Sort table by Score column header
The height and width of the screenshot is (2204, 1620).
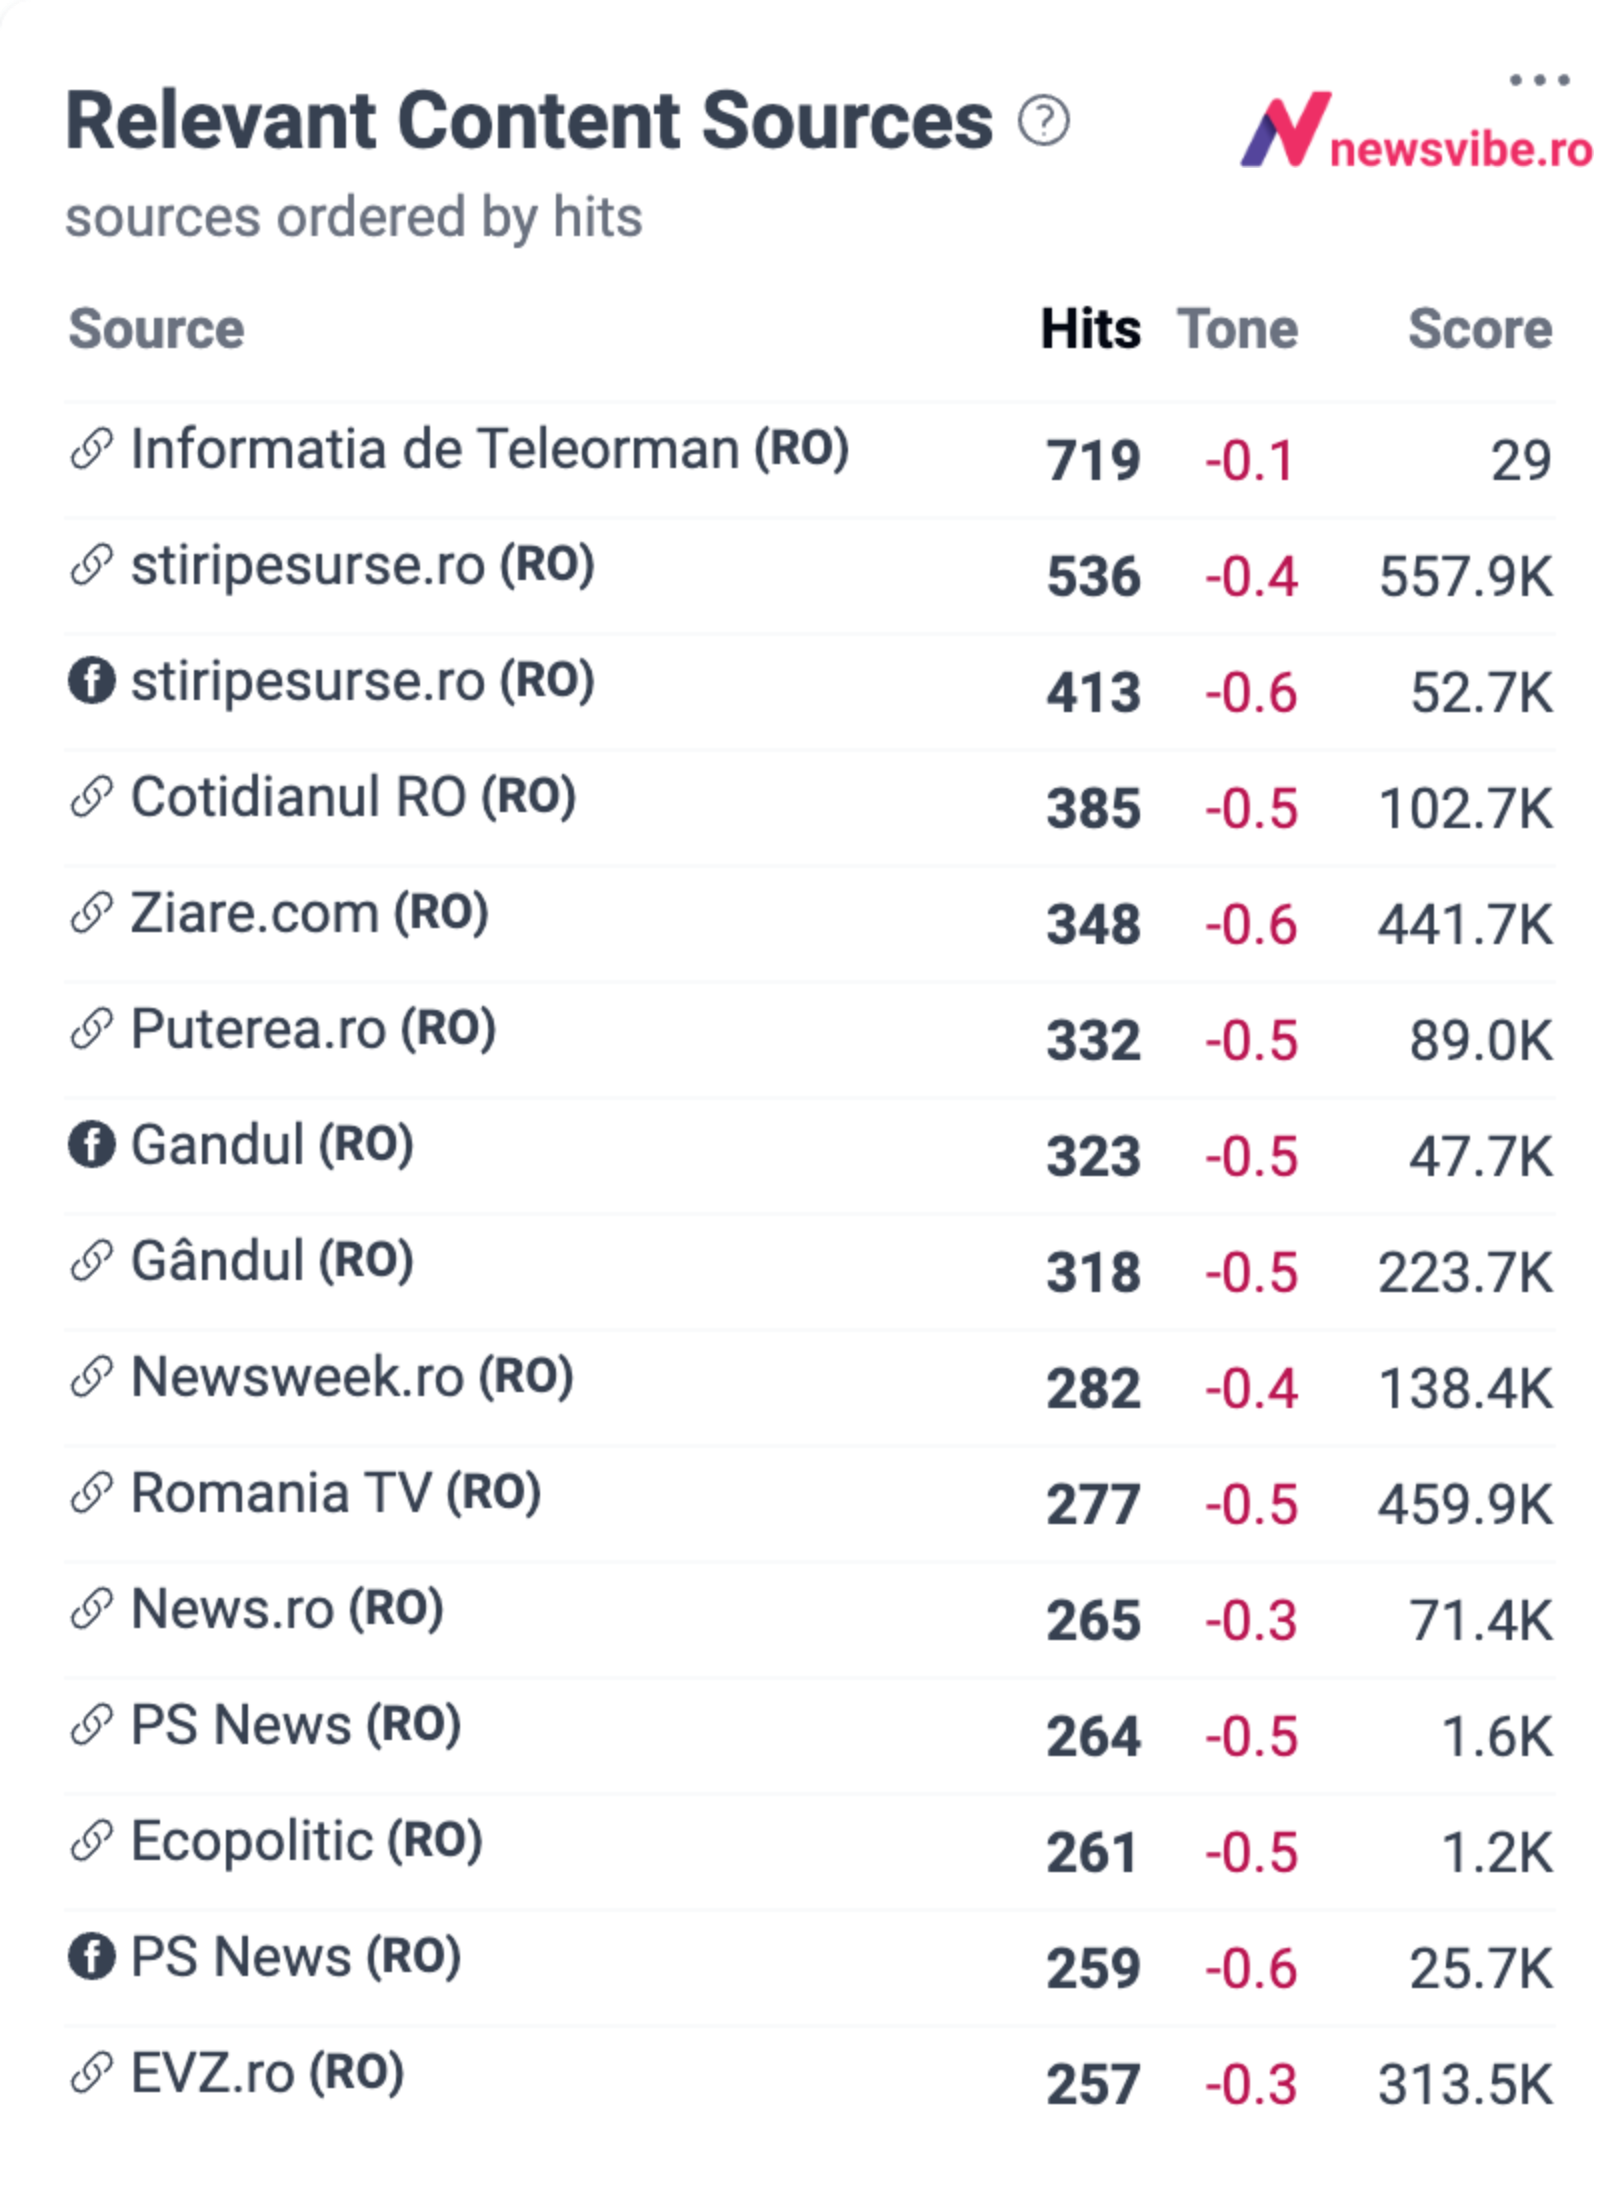point(1480,329)
